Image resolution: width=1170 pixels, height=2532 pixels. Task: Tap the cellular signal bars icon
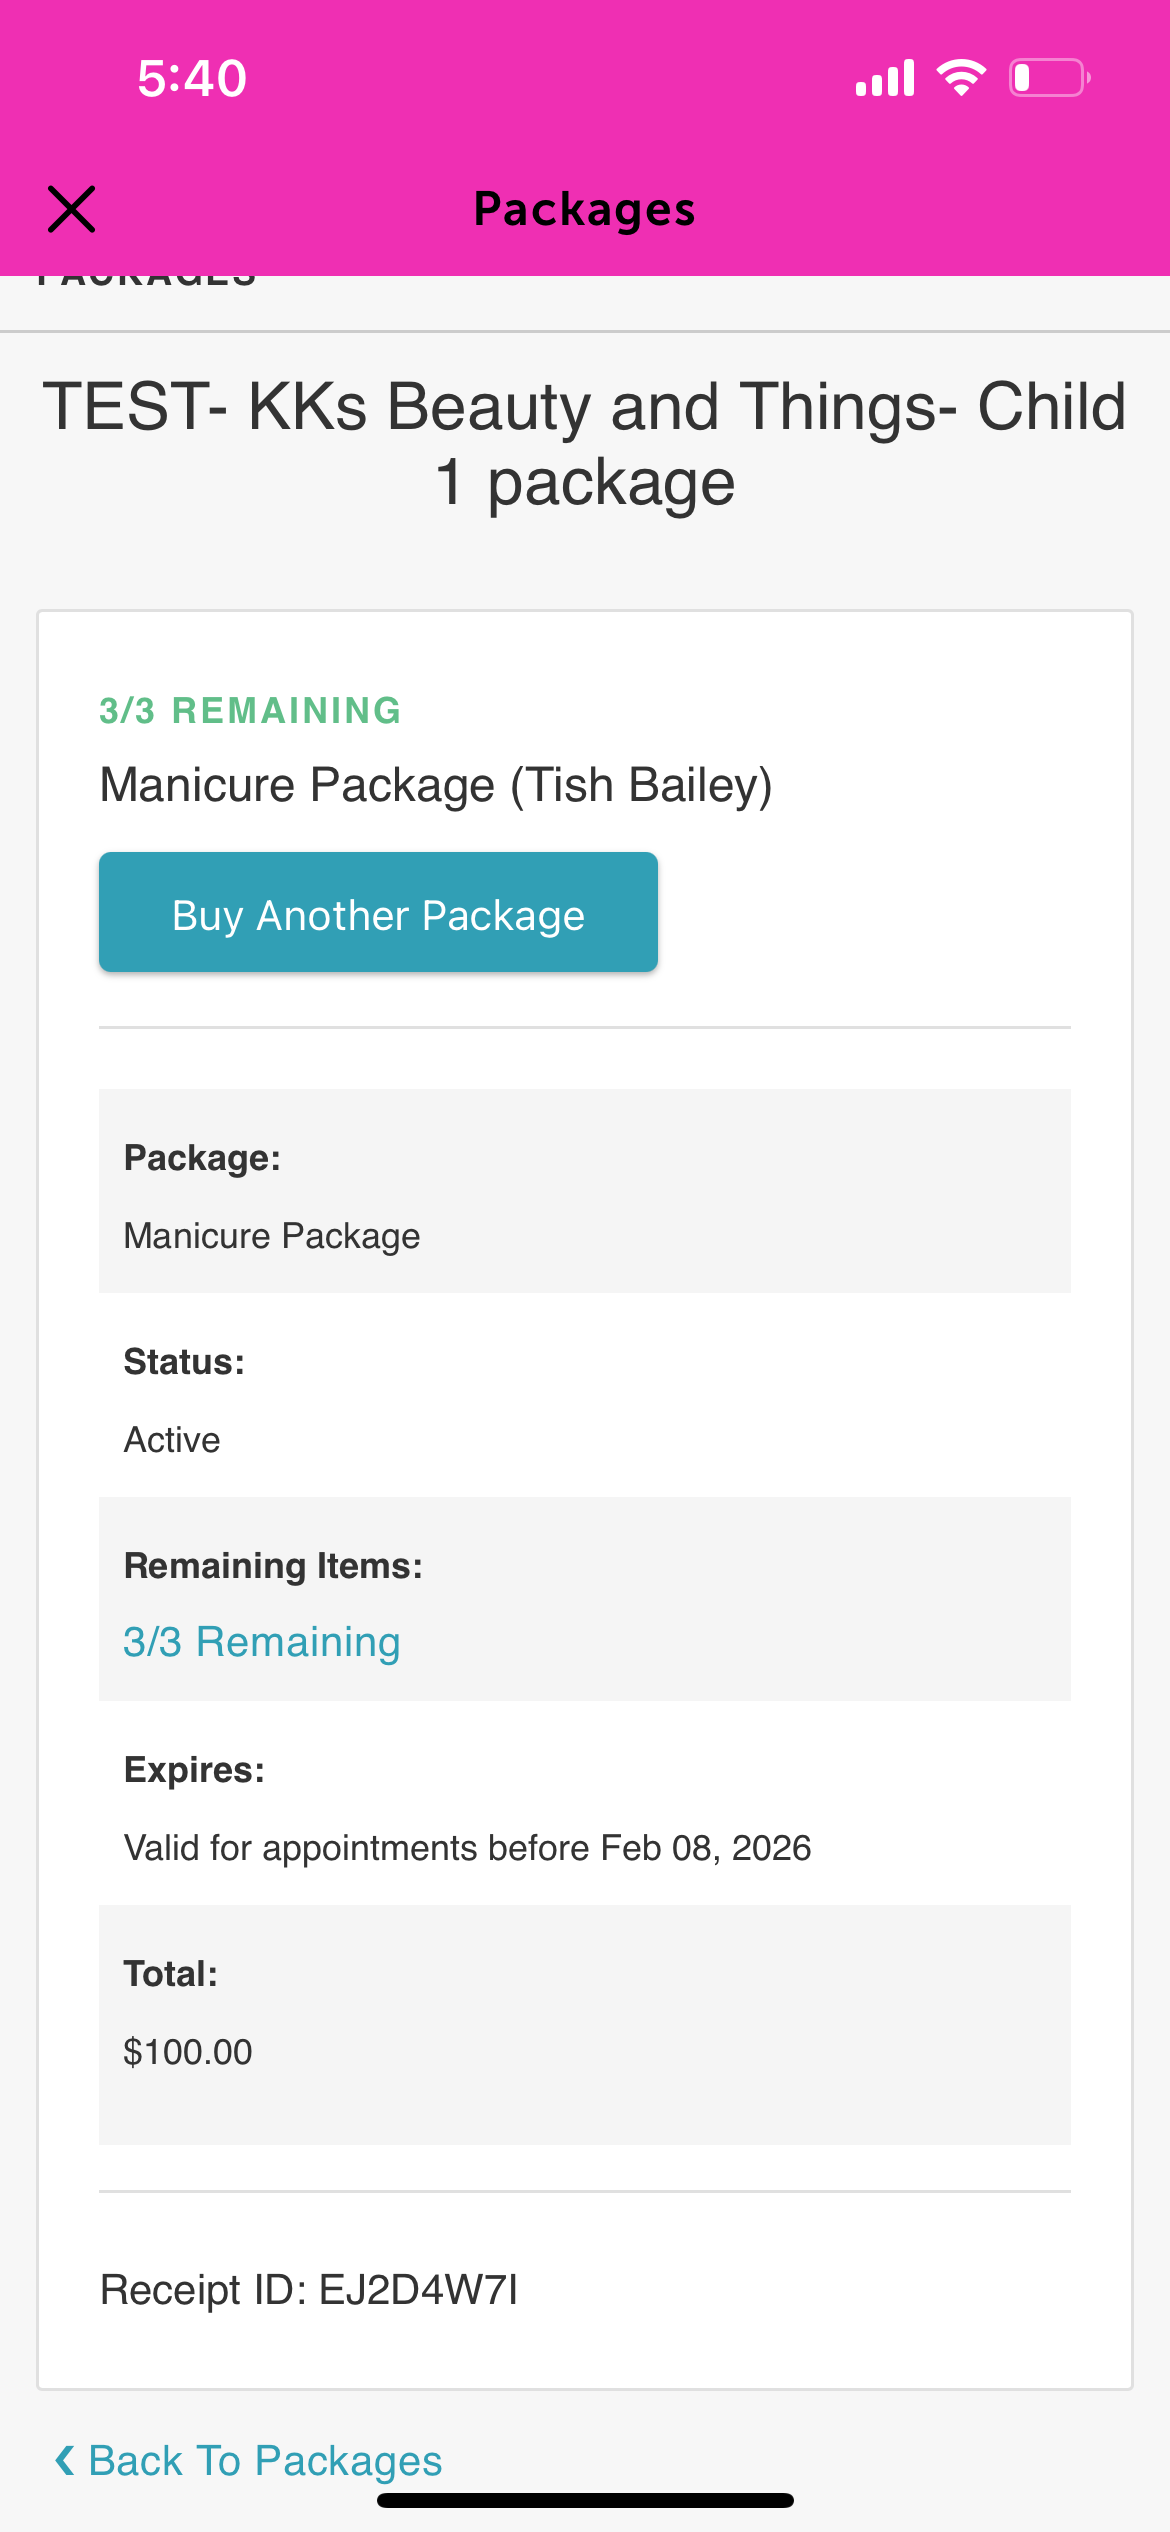tap(885, 77)
